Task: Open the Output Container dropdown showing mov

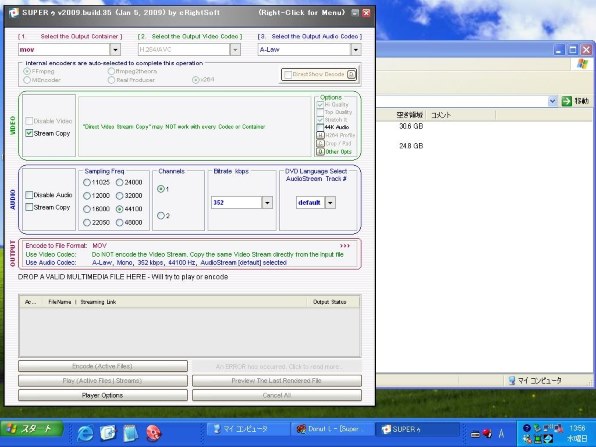Action: point(115,49)
